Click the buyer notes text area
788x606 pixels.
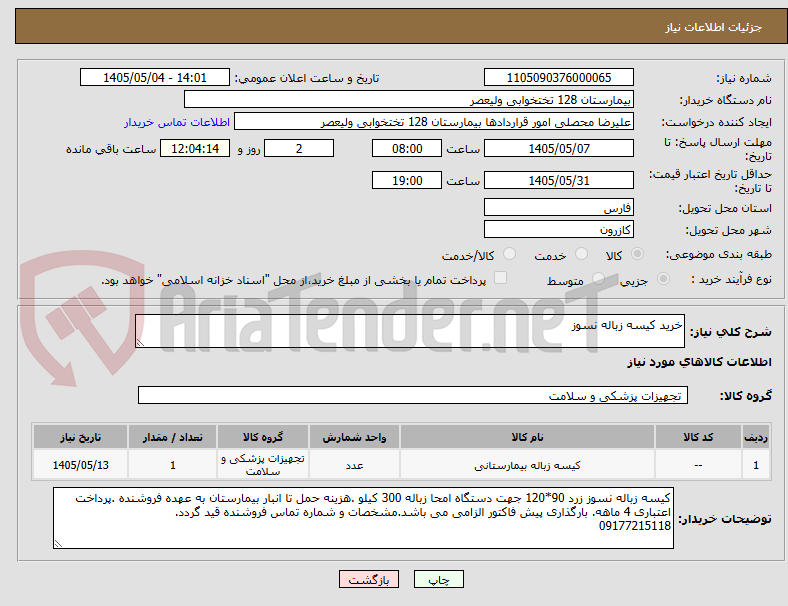(x=363, y=518)
